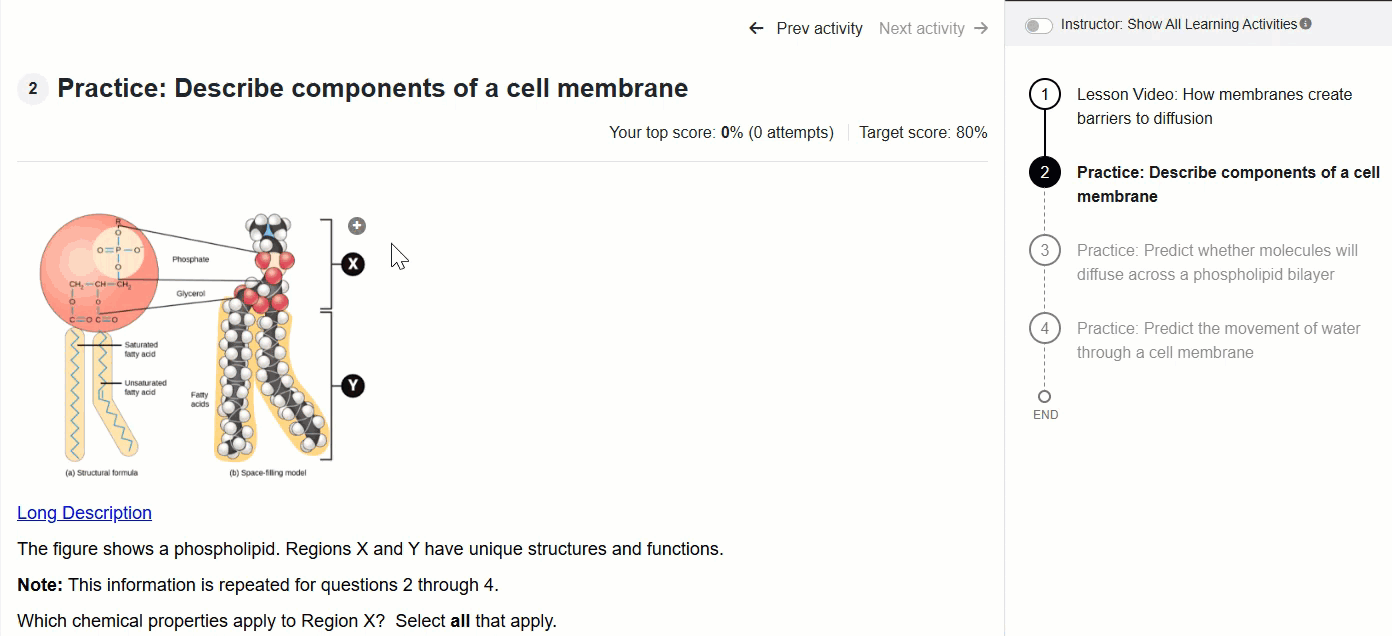
Task: Click the END marker of the timeline
Action: tap(1045, 405)
